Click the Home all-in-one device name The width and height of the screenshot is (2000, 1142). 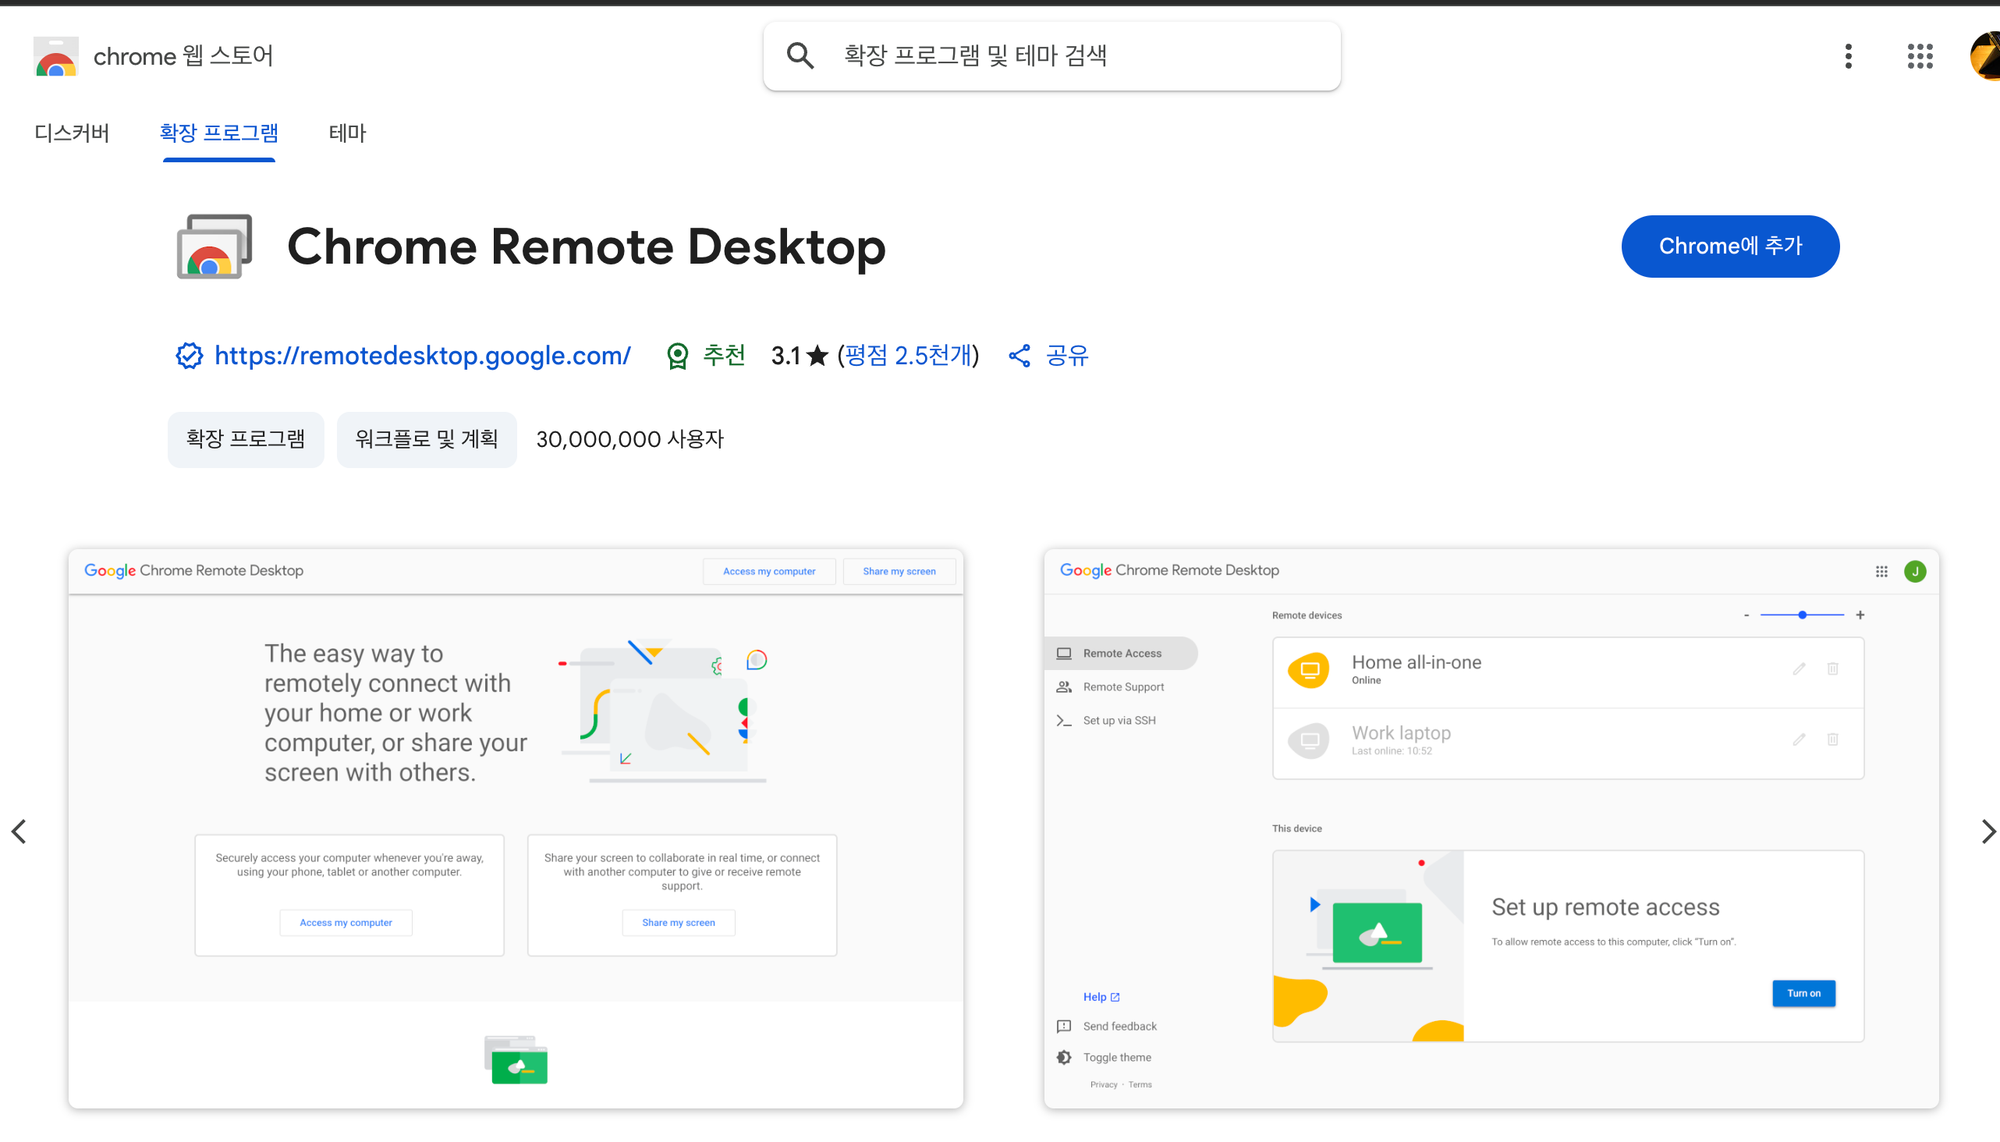pyautogui.click(x=1416, y=663)
